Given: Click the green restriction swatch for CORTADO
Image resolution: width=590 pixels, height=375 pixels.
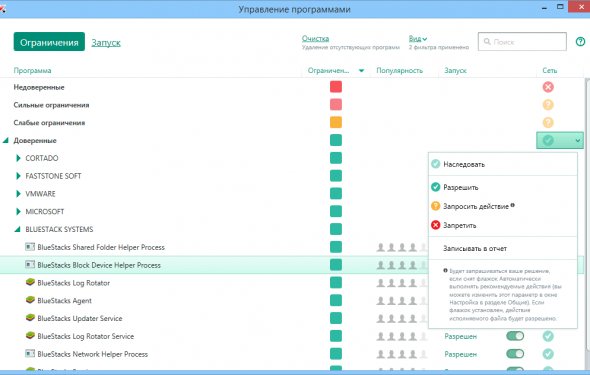Looking at the screenshot, I should tap(336, 158).
